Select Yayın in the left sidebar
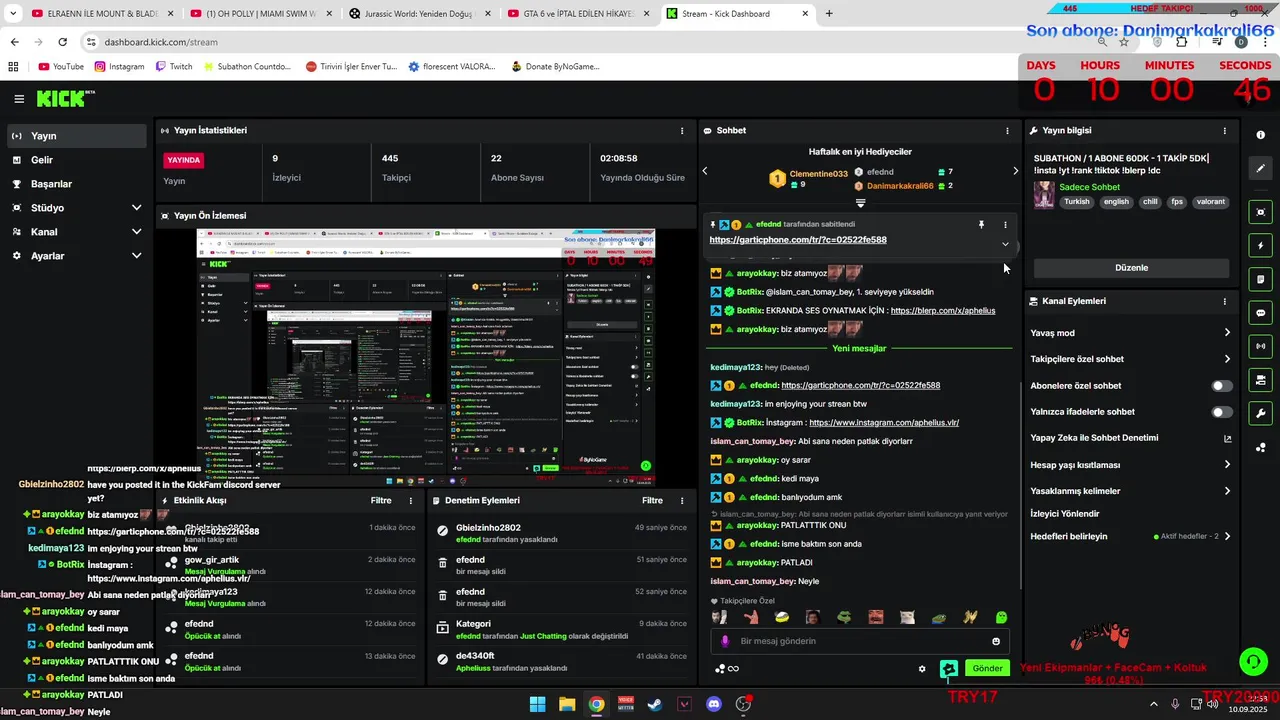Image resolution: width=1280 pixels, height=720 pixels. point(75,136)
